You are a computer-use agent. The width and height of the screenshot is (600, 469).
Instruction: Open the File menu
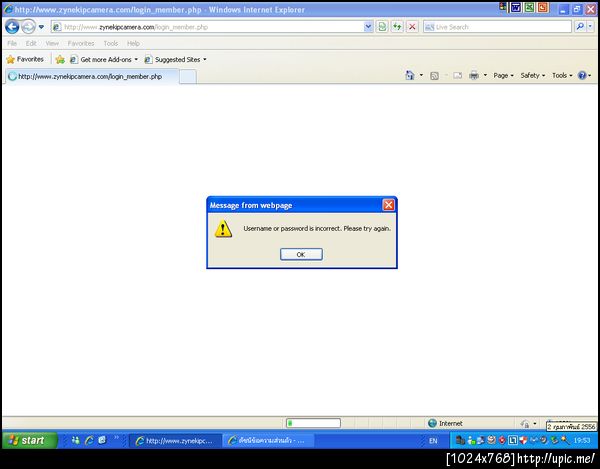click(12, 44)
